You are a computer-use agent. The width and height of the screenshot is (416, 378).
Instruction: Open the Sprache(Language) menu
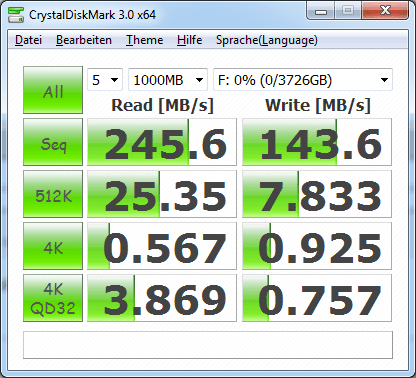[267, 40]
